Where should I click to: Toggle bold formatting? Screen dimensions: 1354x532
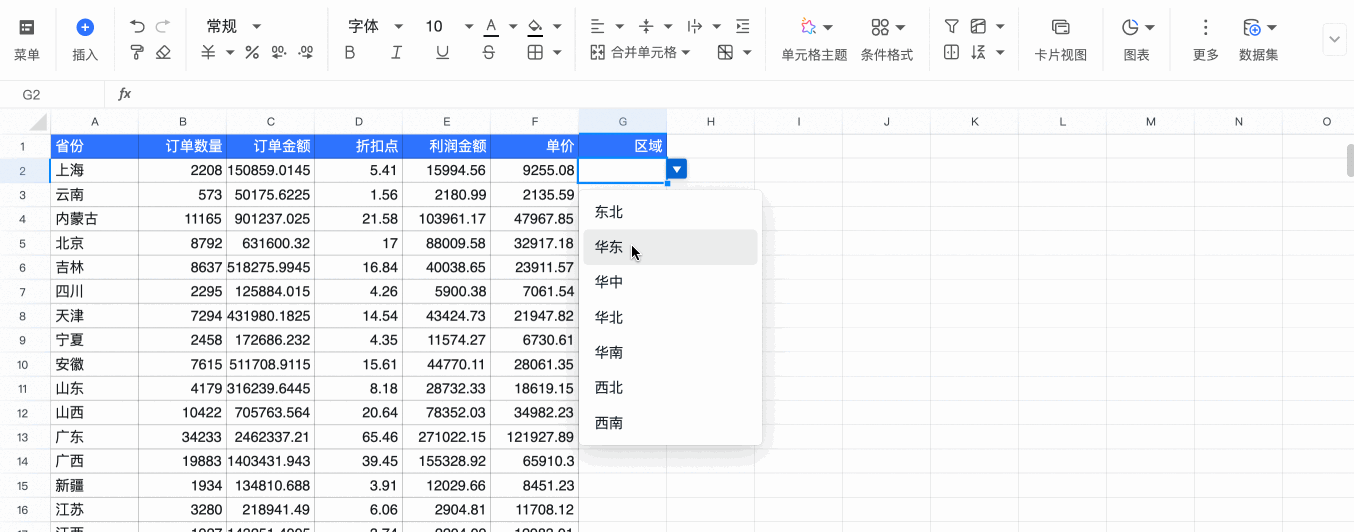(x=350, y=52)
